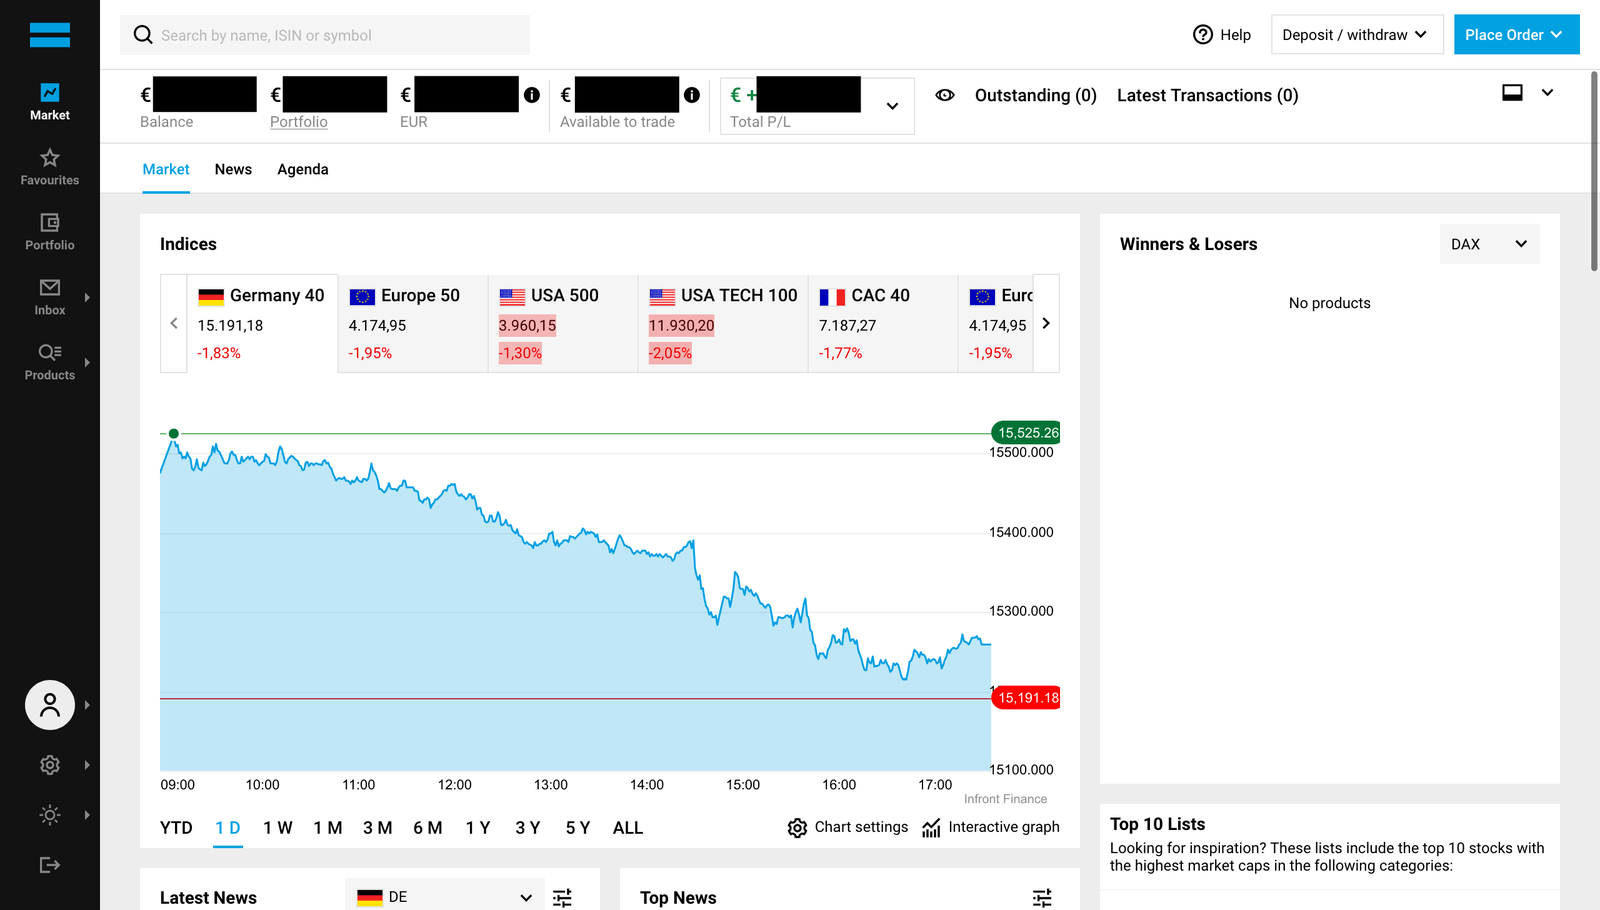Toggle the light/dark theme sun icon

pos(50,815)
